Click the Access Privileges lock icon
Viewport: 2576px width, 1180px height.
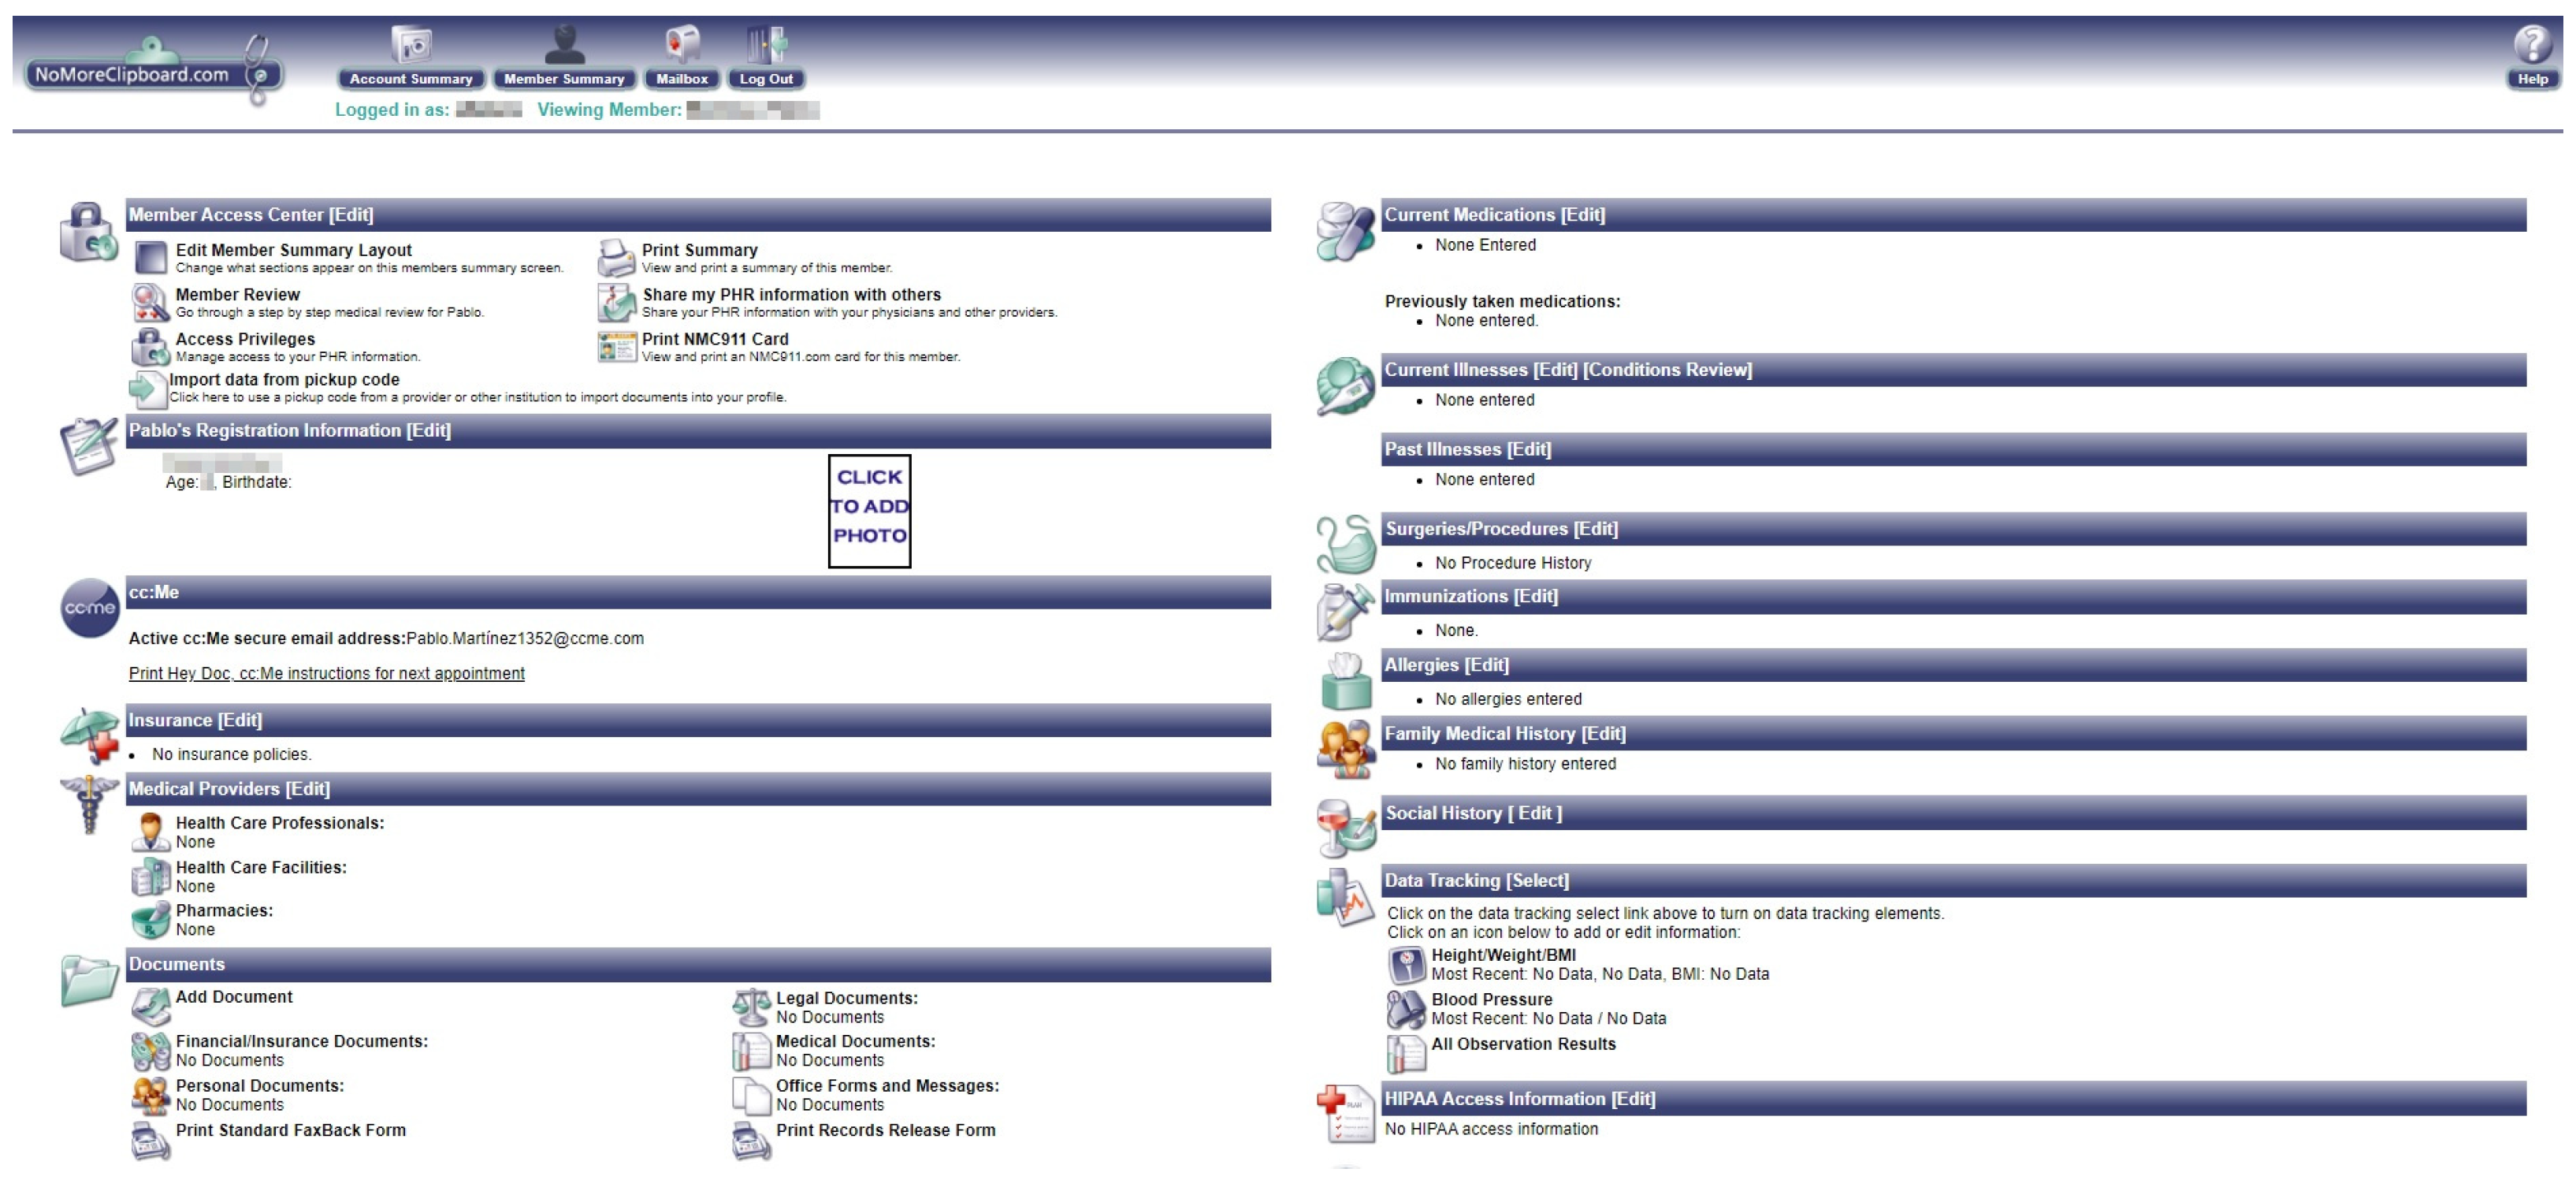[150, 347]
